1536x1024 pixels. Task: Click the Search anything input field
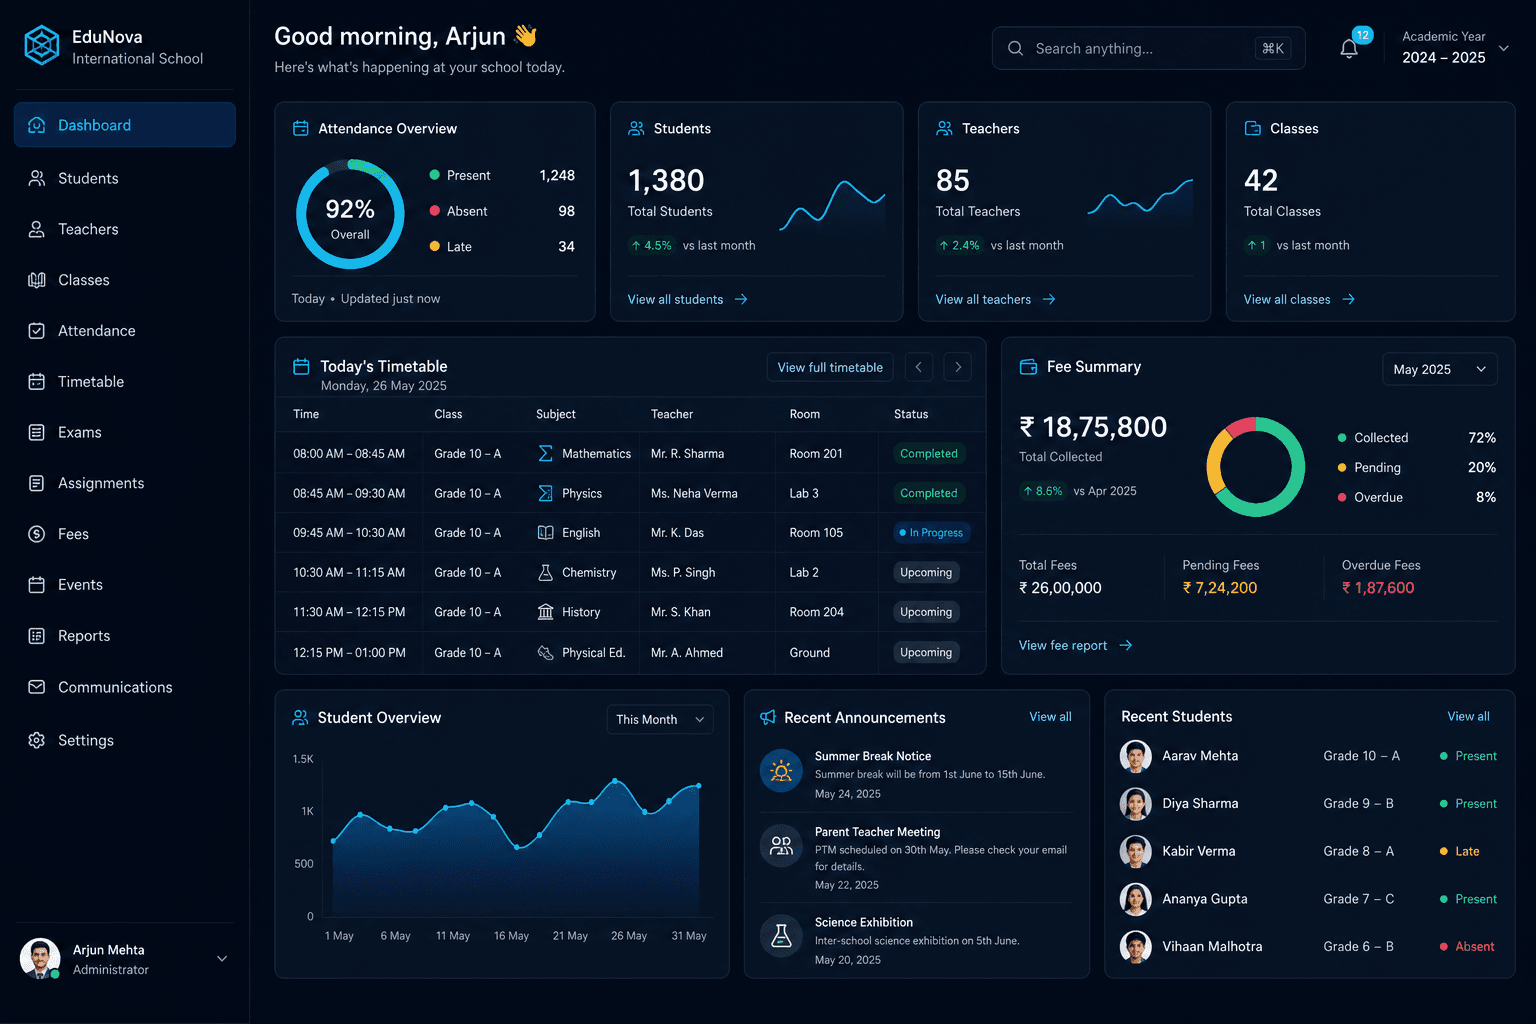click(x=1148, y=48)
